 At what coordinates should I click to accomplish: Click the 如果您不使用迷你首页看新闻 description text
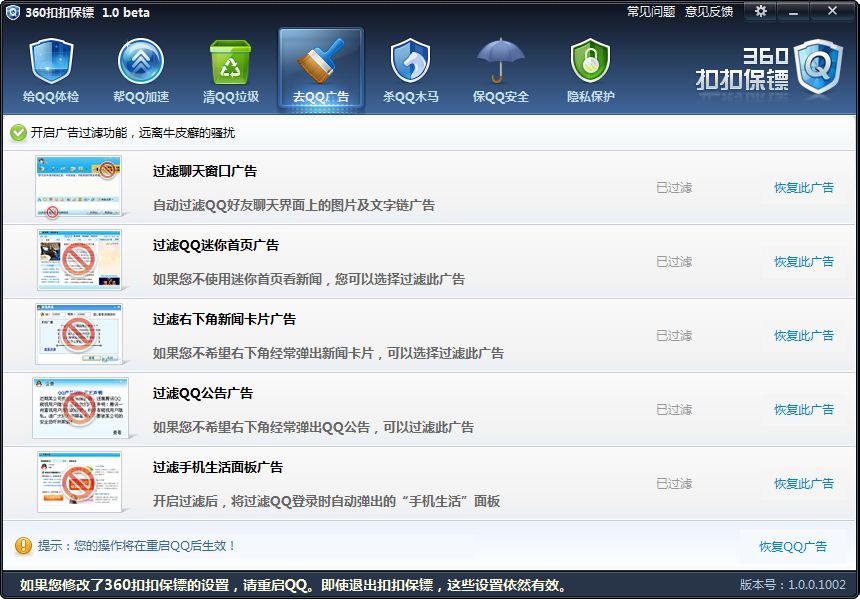click(x=309, y=279)
